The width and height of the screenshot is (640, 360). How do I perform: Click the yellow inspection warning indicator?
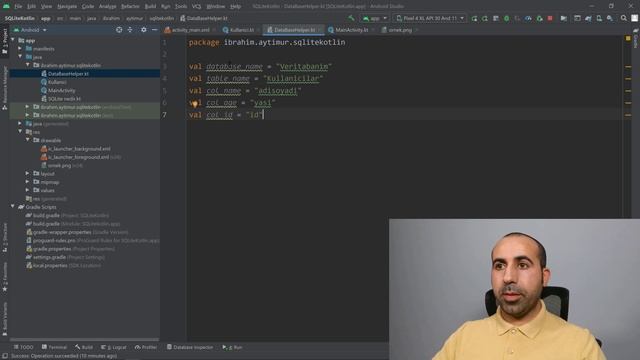pyautogui.click(x=628, y=38)
